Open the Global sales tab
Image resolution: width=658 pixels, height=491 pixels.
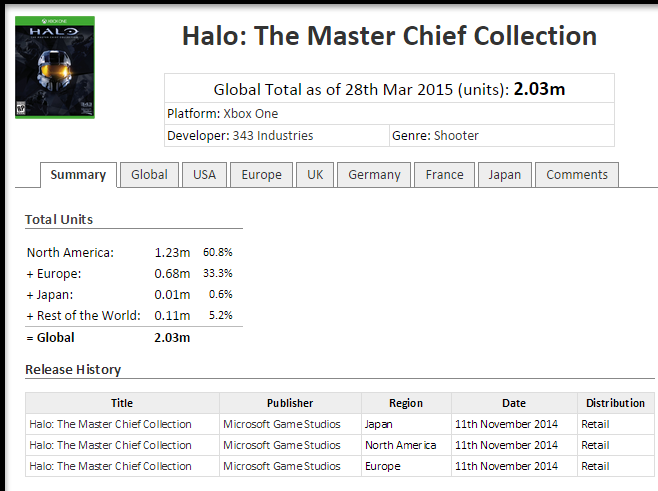pos(149,175)
